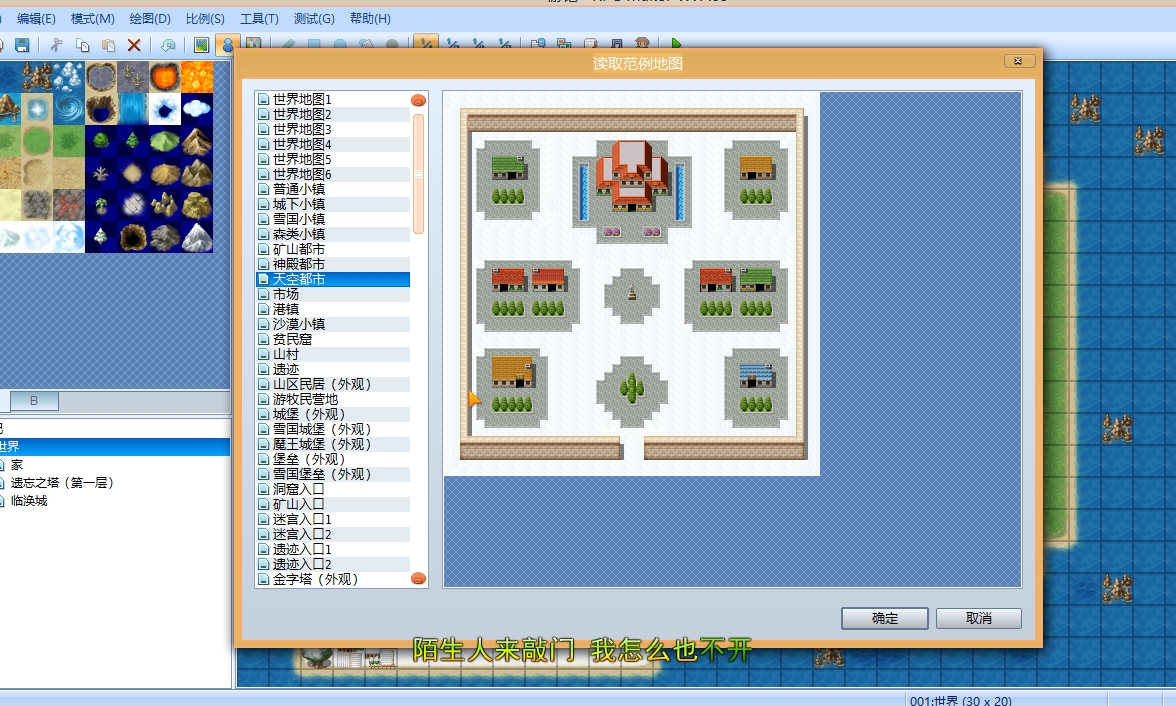Viewport: 1176px width, 706px height.
Task: Select the dark cave hole tile
Action: [x=133, y=236]
